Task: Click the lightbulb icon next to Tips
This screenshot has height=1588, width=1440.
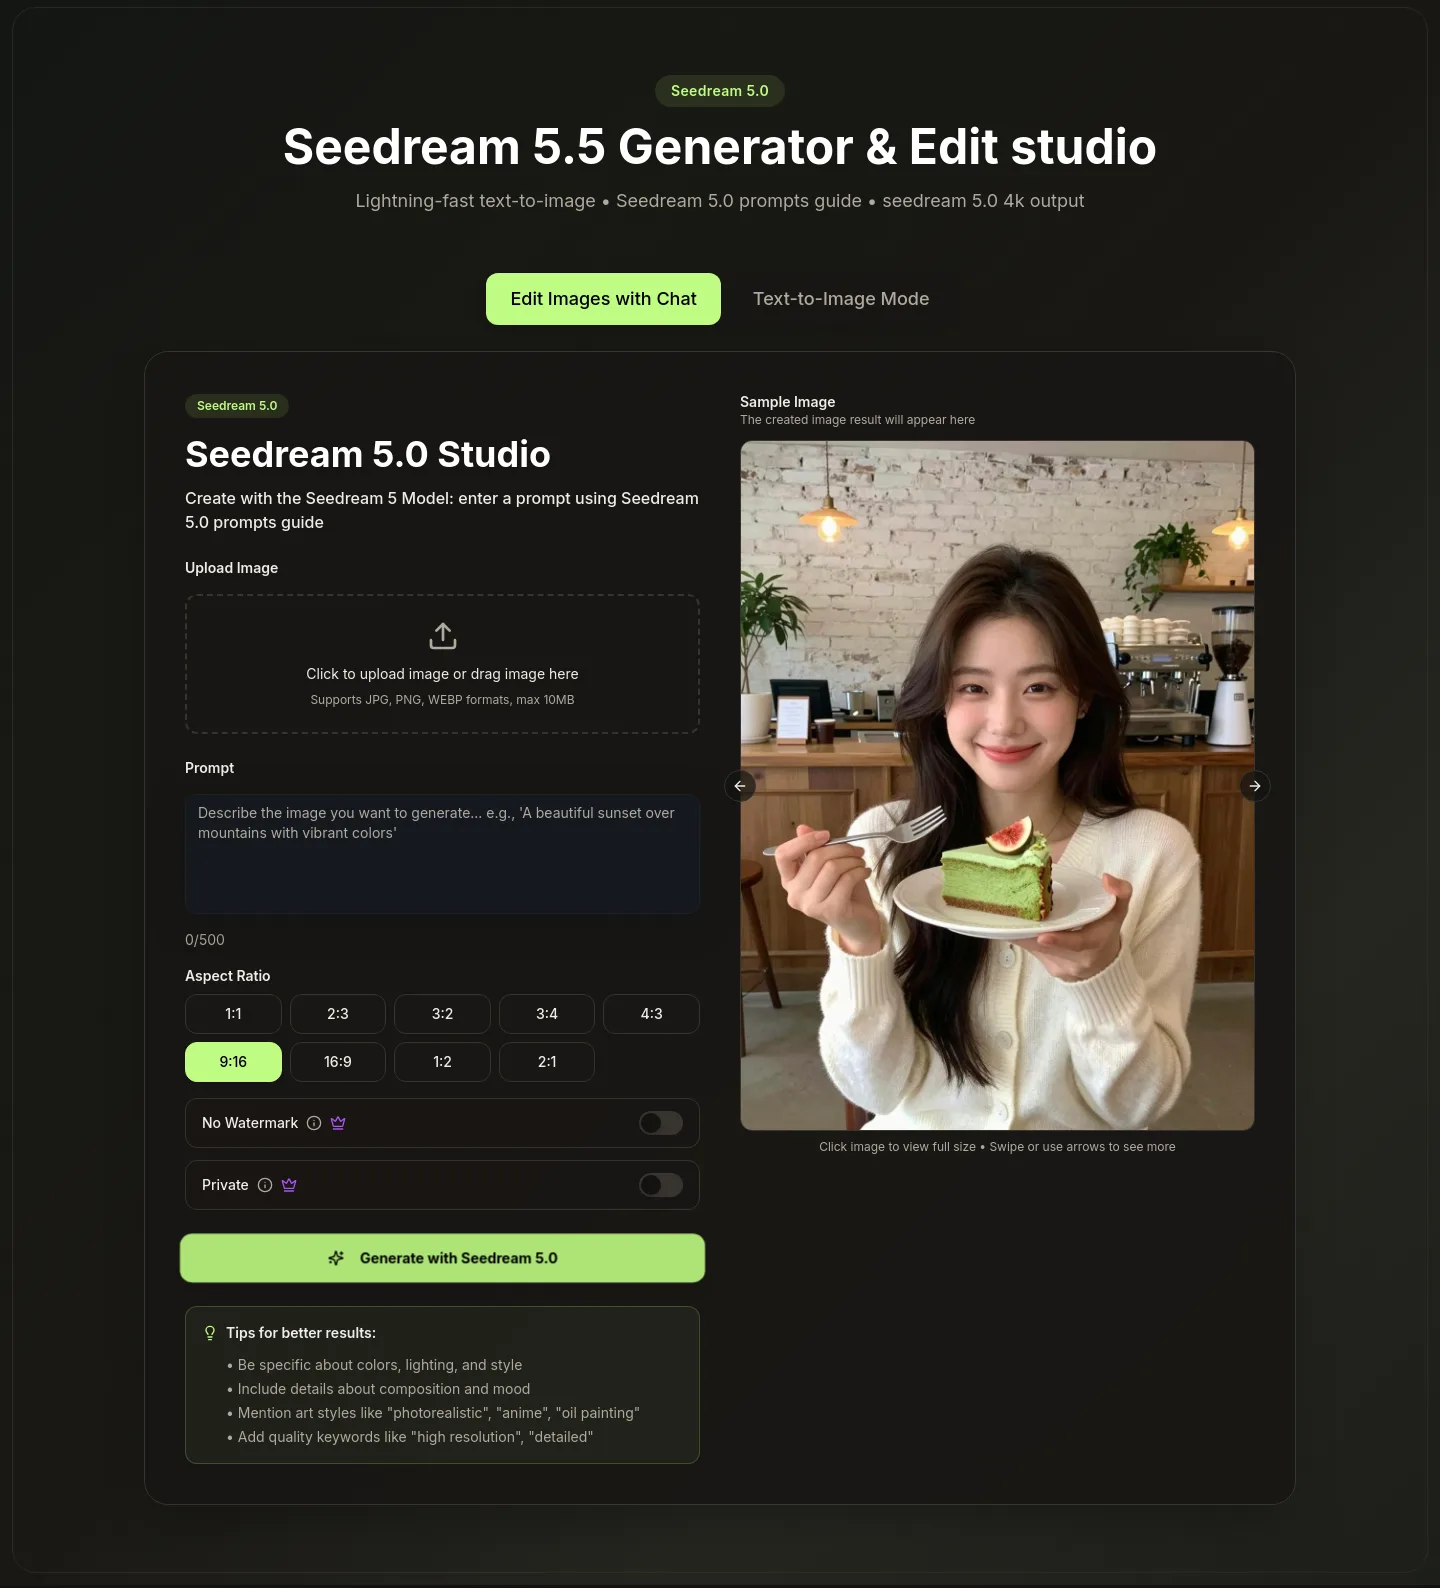Action: 210,1333
